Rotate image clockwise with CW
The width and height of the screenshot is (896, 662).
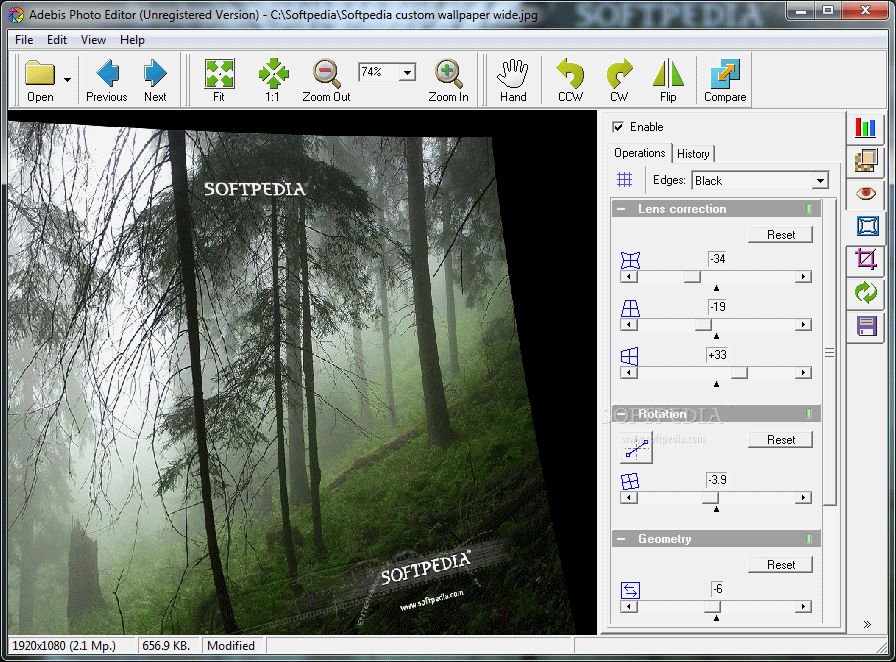619,80
